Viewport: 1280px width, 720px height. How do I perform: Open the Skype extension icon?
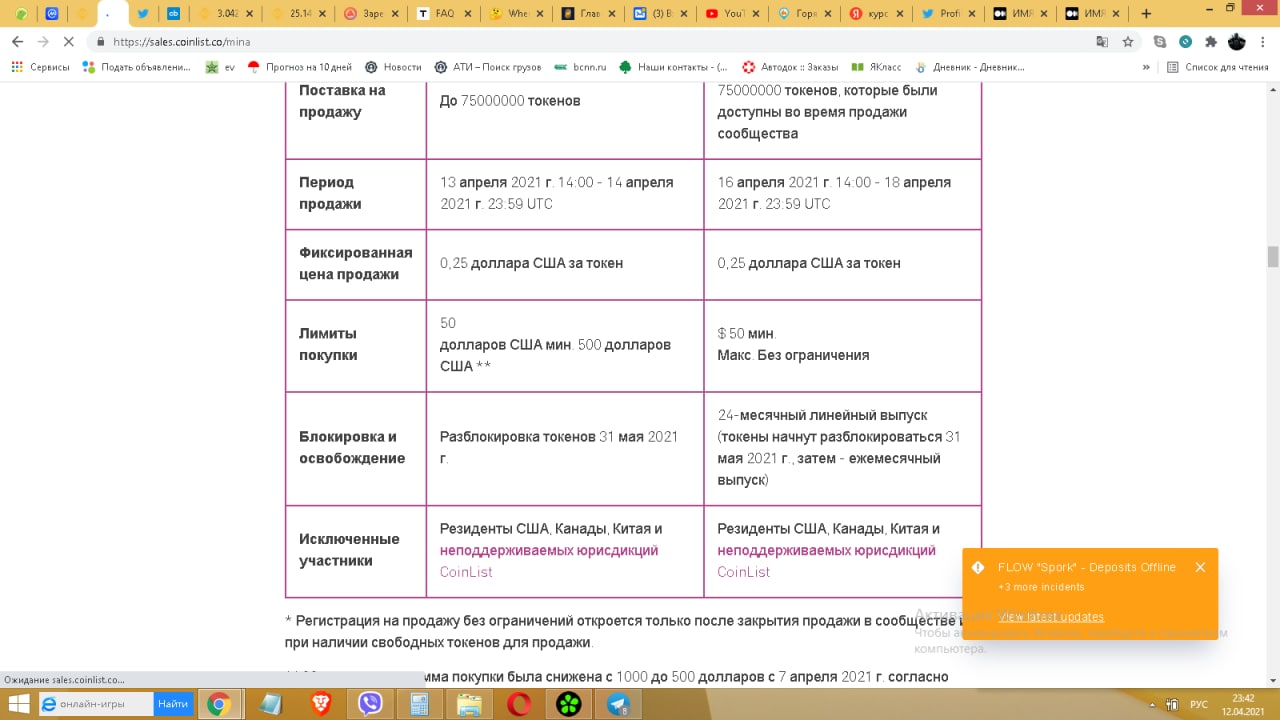pos(1160,42)
